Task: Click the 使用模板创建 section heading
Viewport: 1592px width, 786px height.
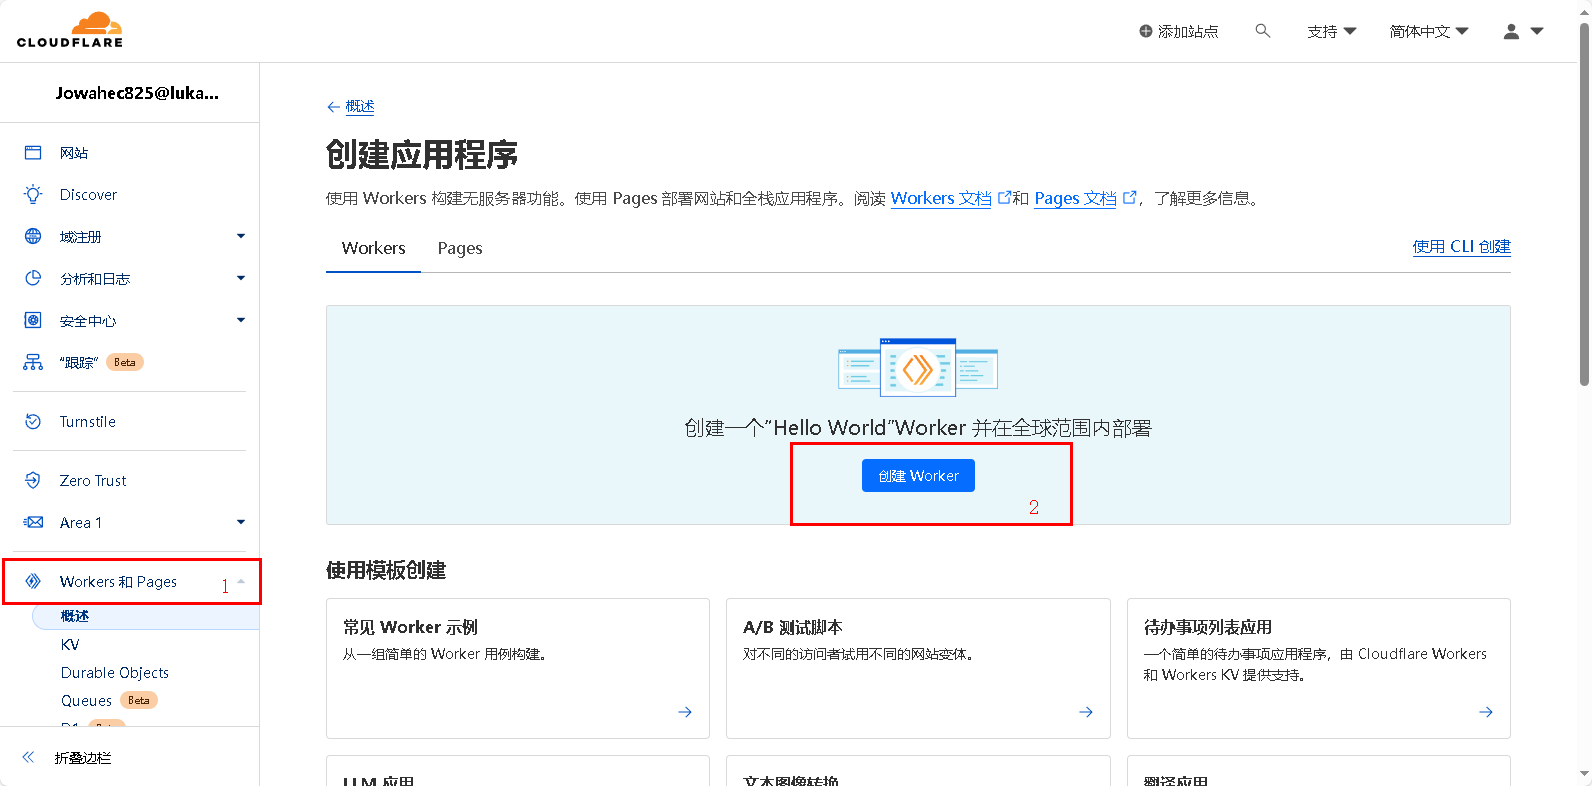Action: coord(386,570)
